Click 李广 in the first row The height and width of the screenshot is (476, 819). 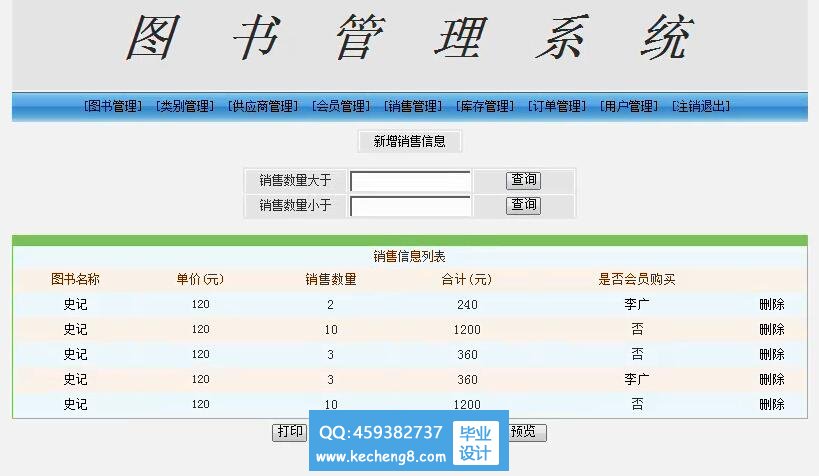(x=637, y=305)
